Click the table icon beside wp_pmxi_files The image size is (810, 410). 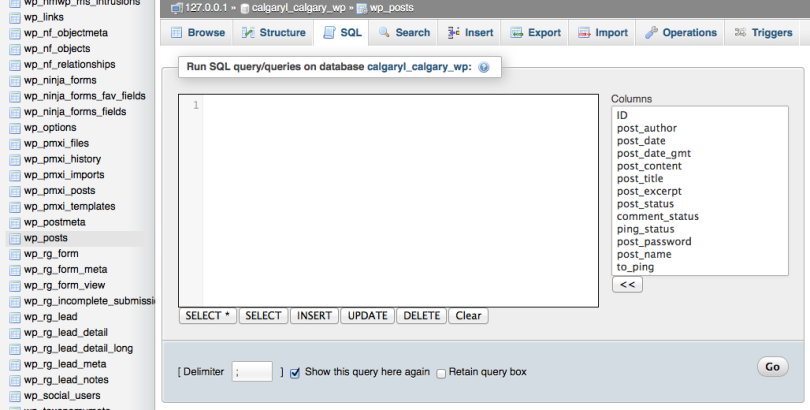click(15, 144)
